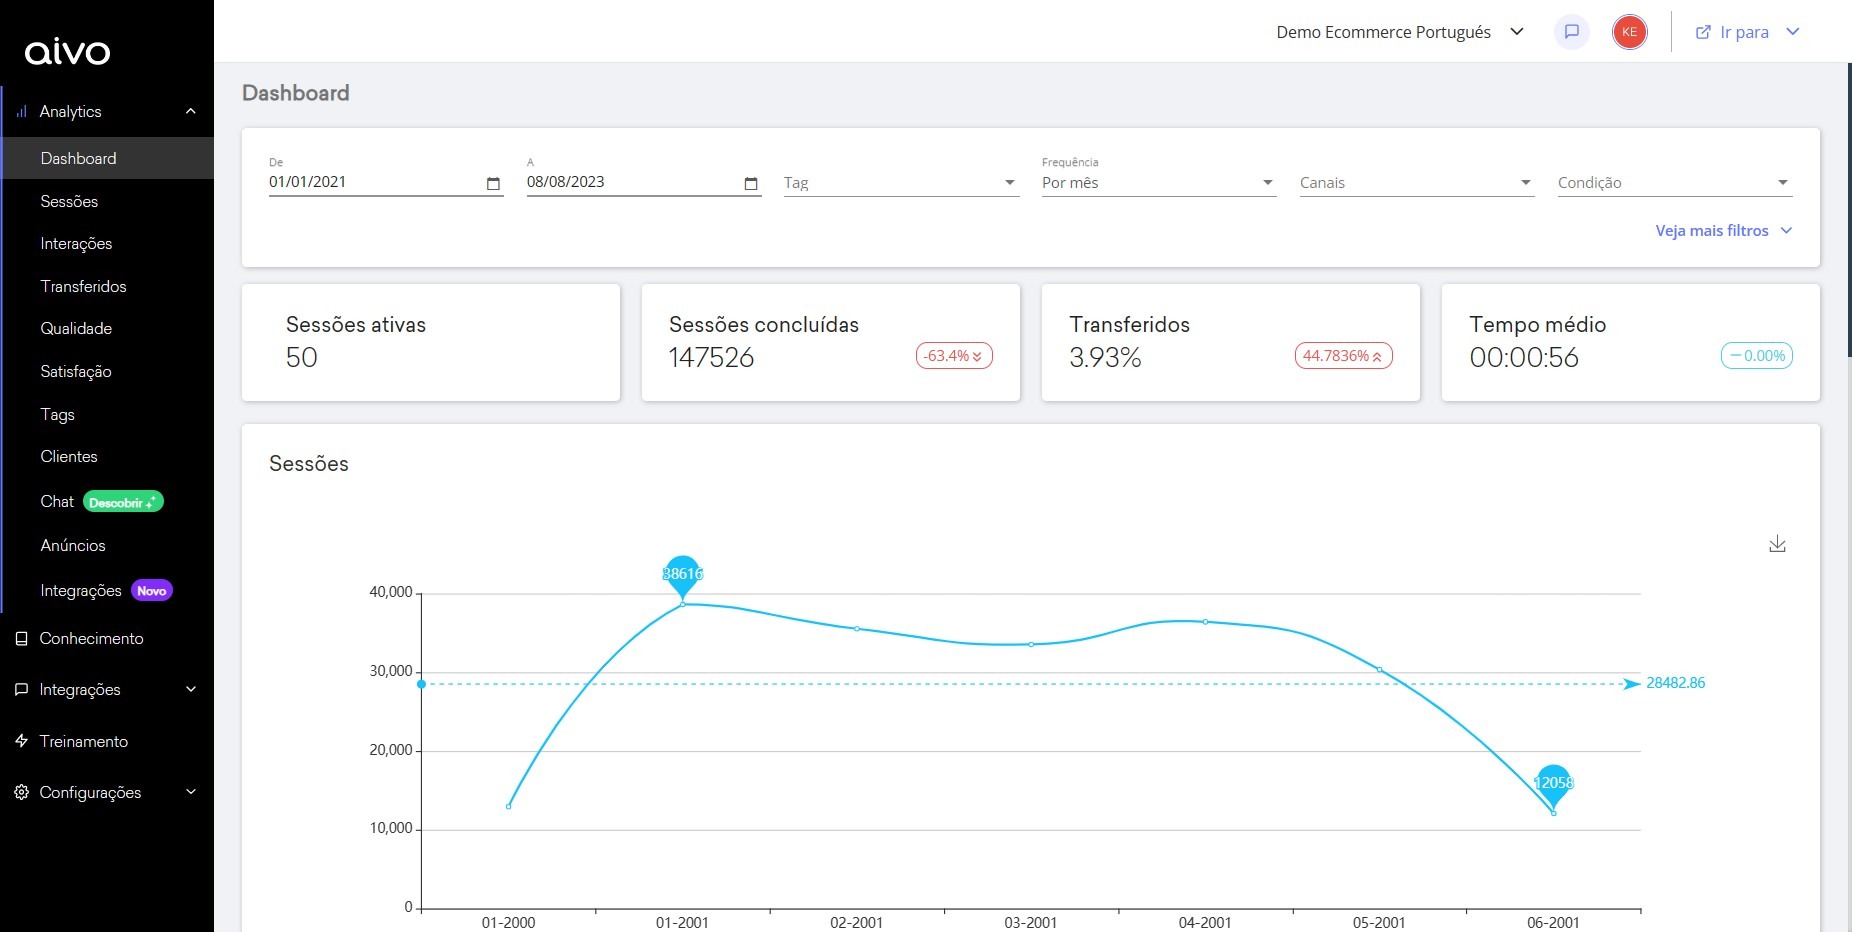Viewport: 1852px width, 932px height.
Task: Click the 38616 peak marker on chart
Action: [x=682, y=574]
